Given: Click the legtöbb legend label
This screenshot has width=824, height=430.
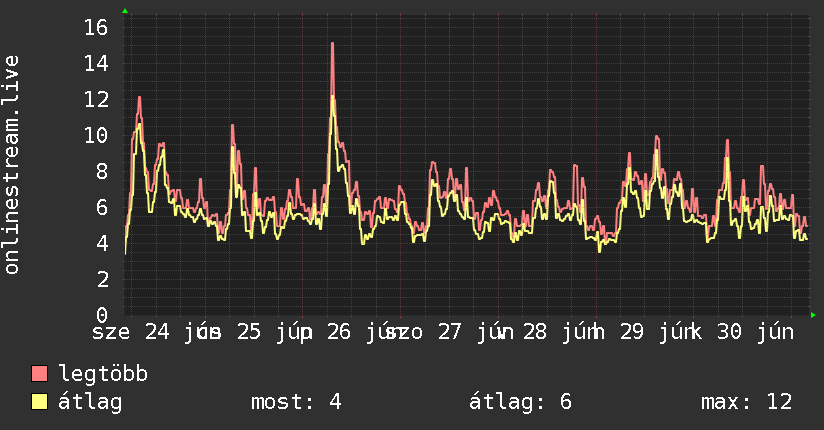Looking at the screenshot, I should pyautogui.click(x=103, y=374).
